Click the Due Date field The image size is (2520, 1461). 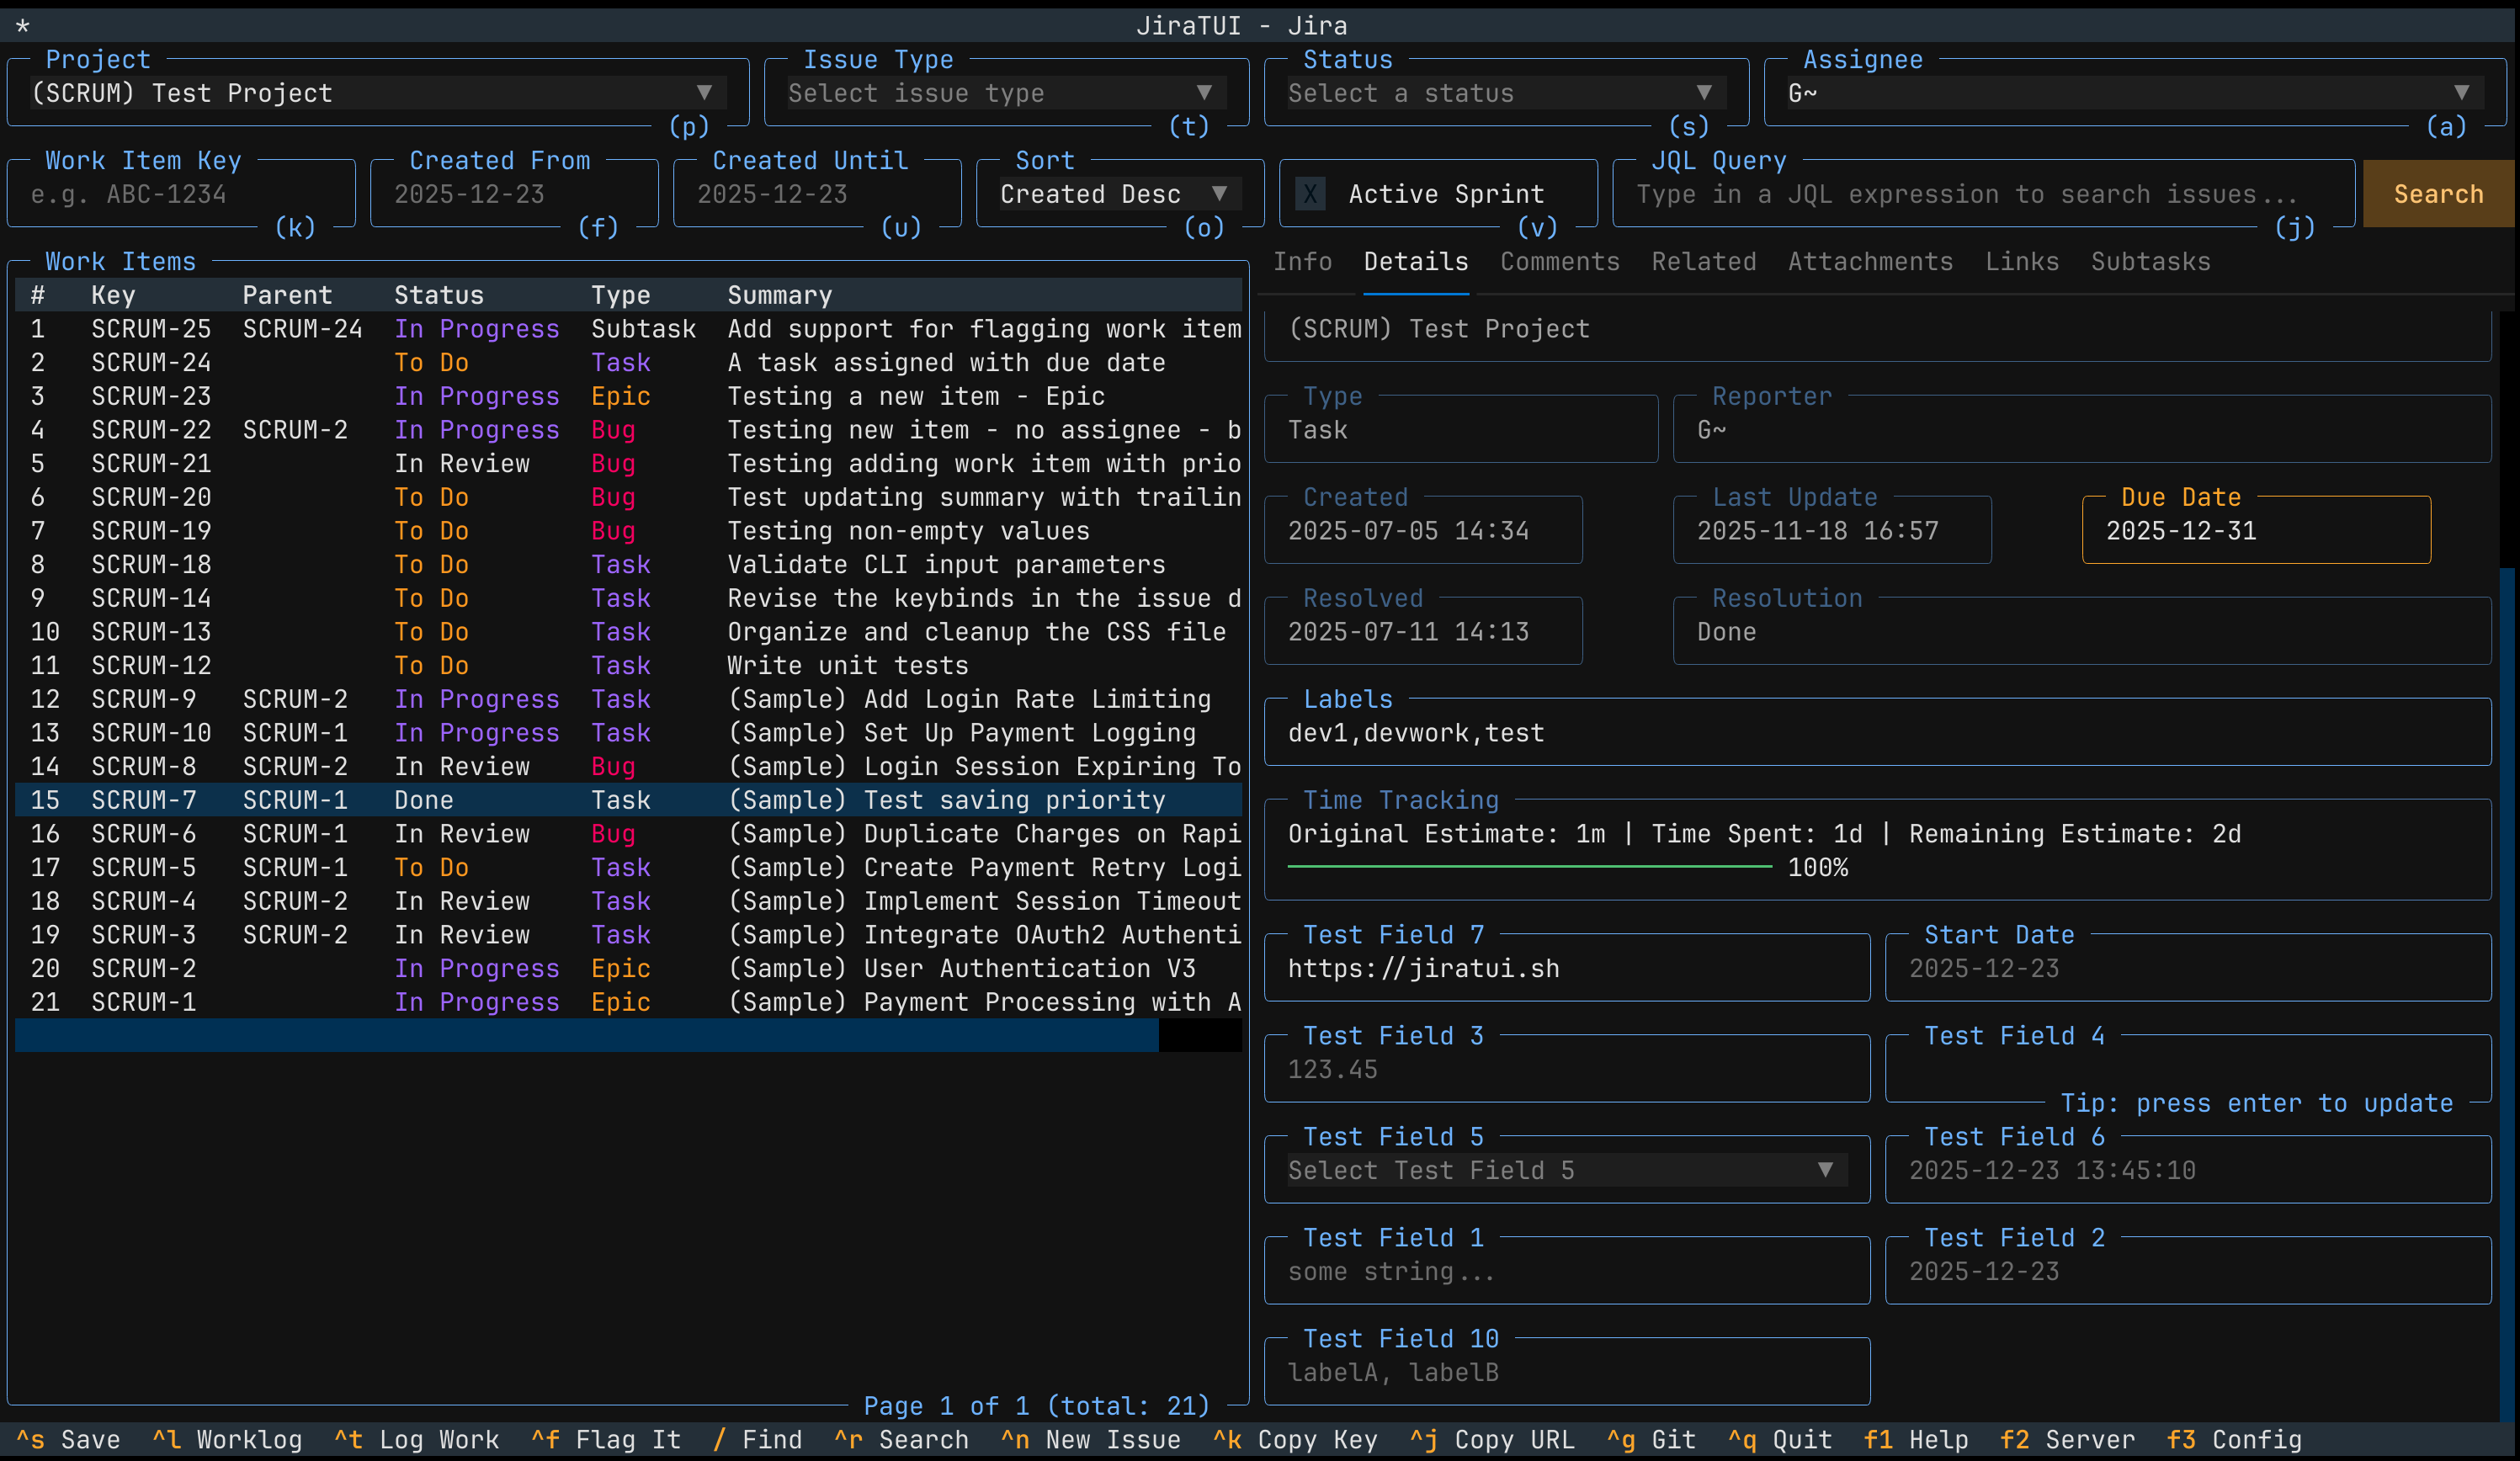pyautogui.click(x=2256, y=530)
